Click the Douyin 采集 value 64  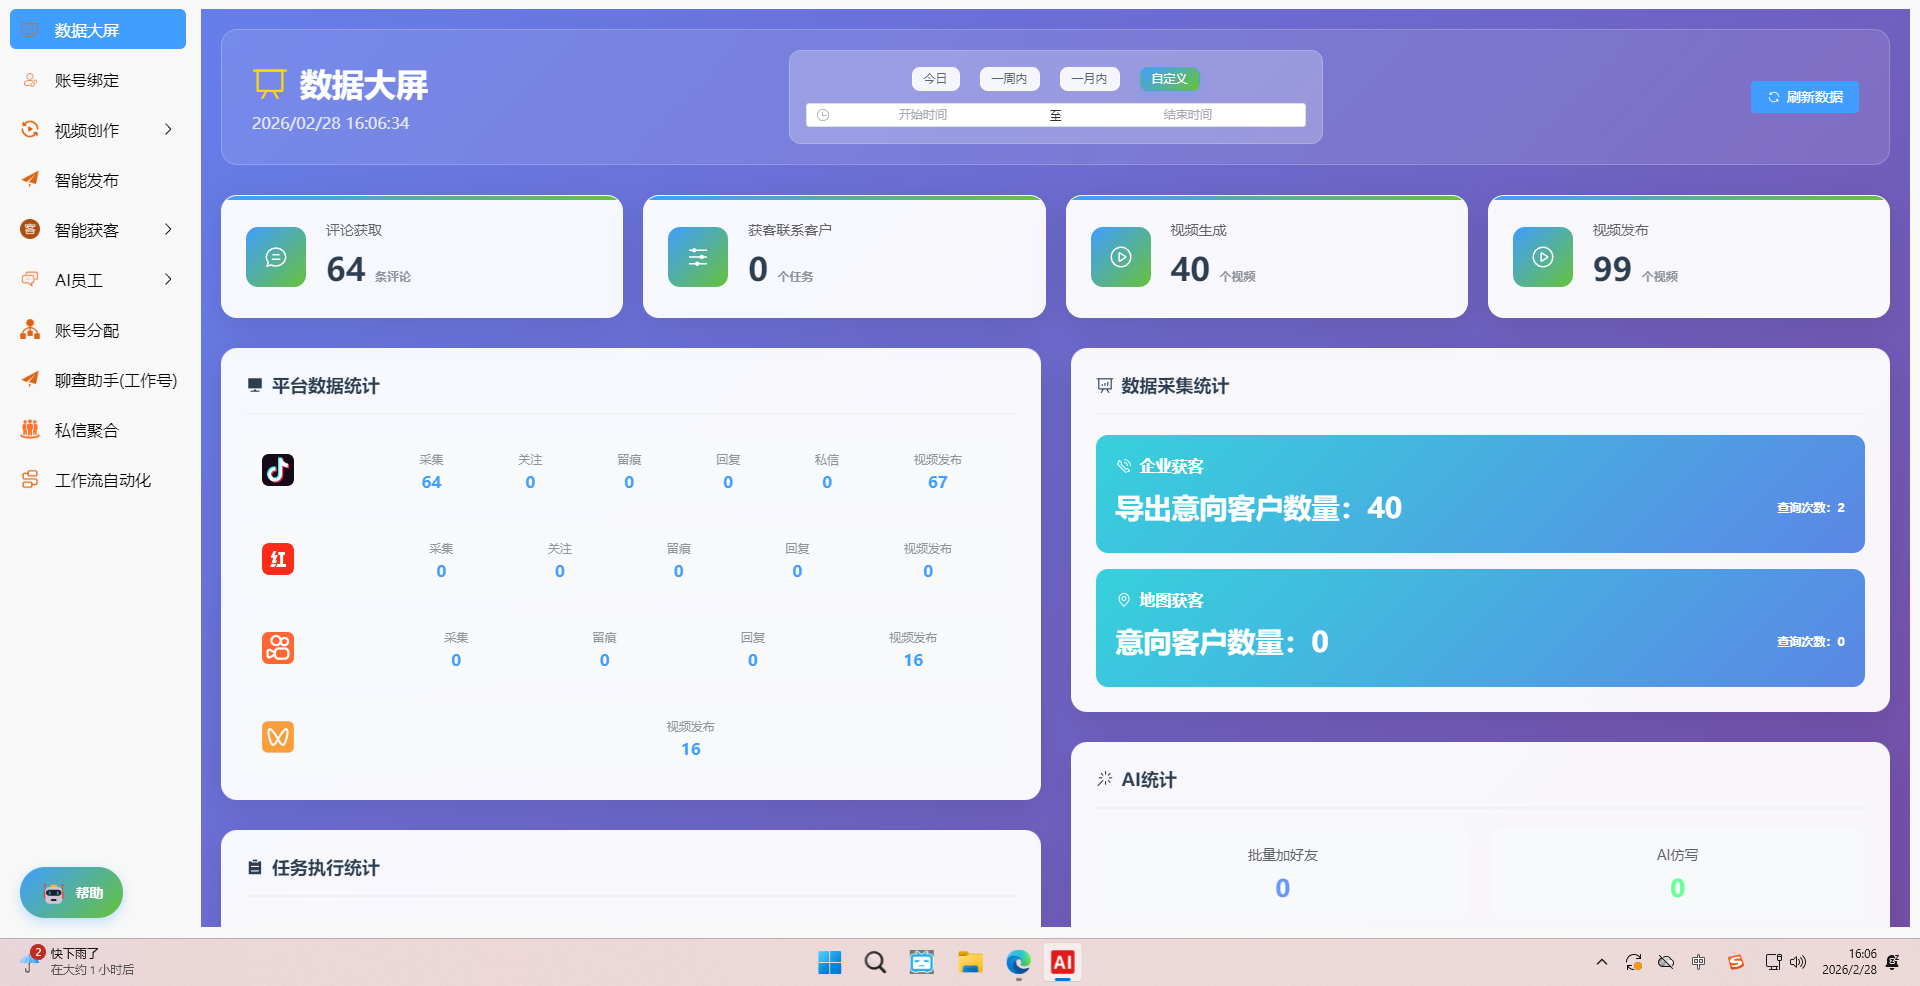pos(431,482)
